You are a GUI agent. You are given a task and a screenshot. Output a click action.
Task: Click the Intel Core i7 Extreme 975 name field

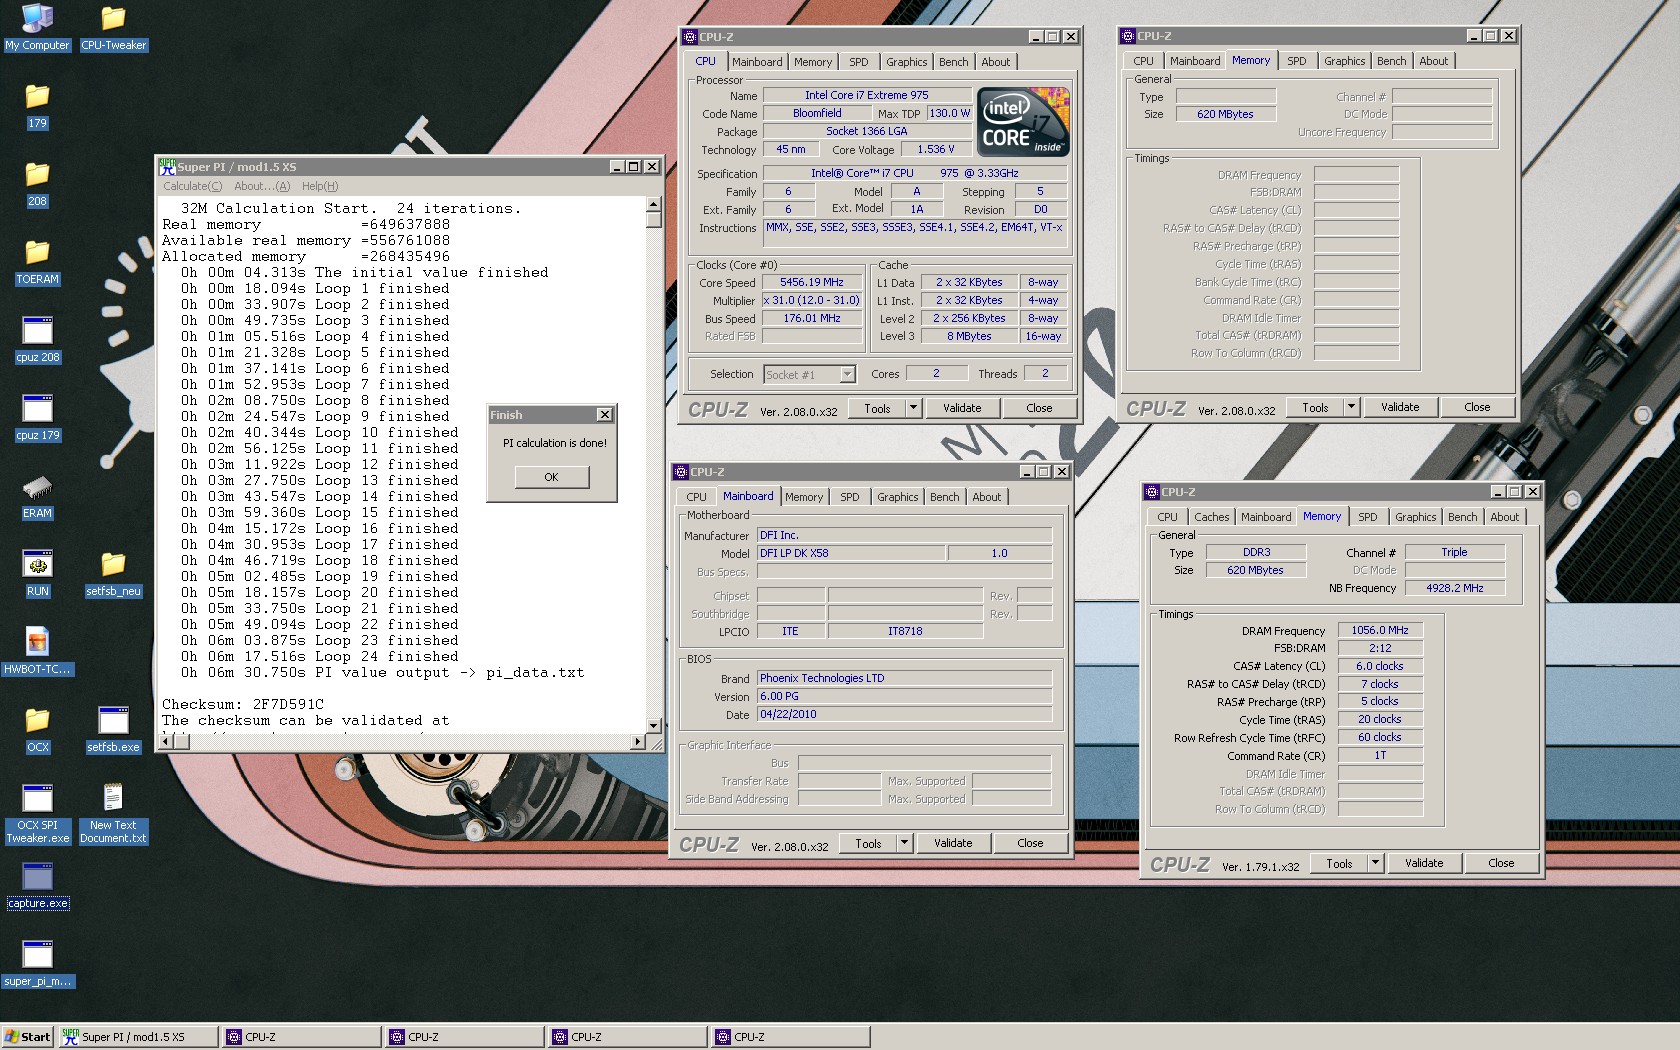pyautogui.click(x=866, y=96)
